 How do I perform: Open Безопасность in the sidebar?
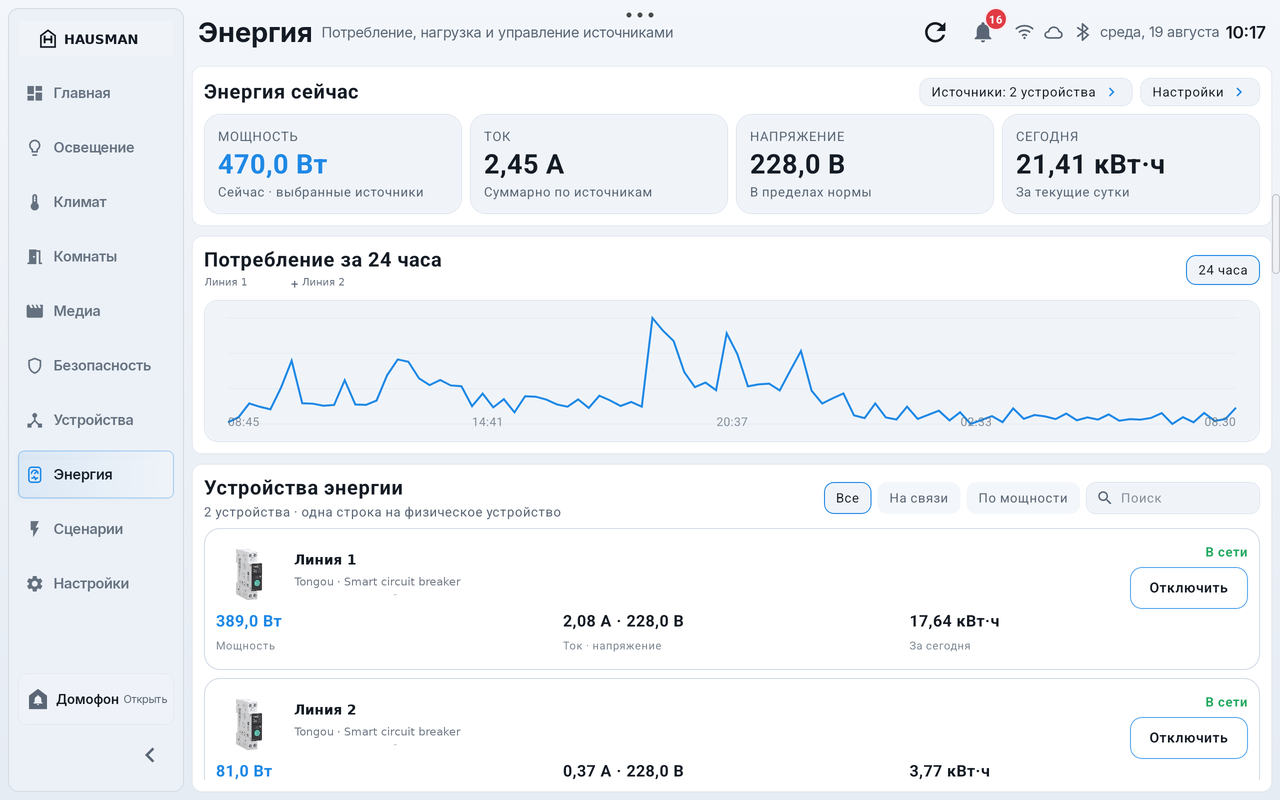96,365
